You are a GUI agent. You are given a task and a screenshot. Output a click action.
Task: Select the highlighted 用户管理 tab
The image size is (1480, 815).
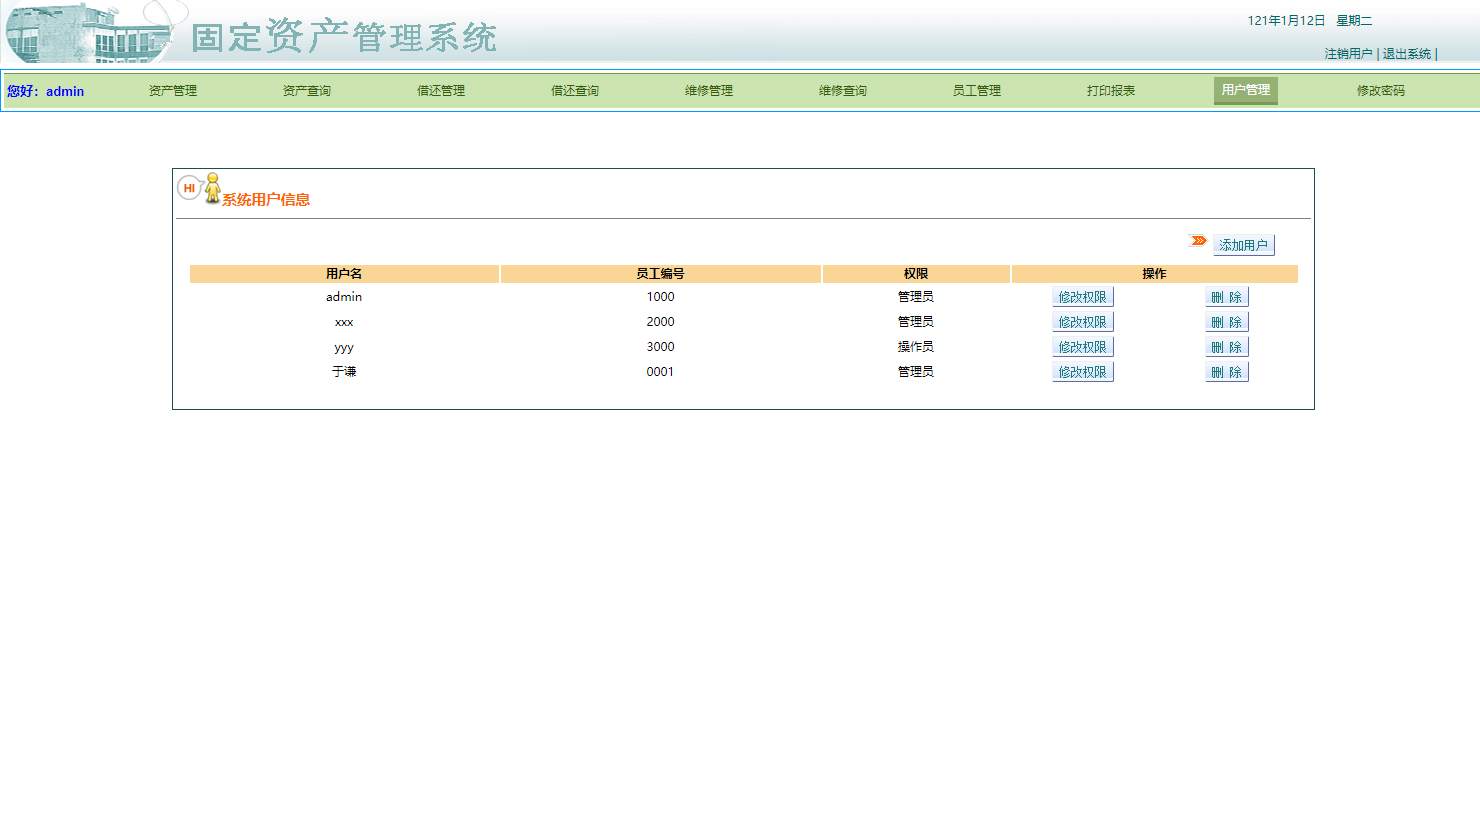pyautogui.click(x=1245, y=90)
